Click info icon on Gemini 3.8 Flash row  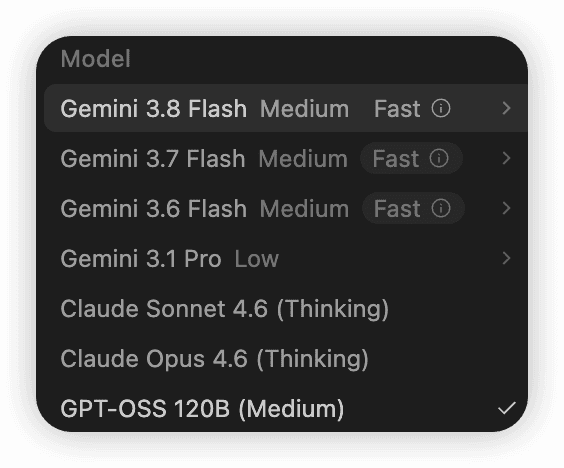pos(441,108)
